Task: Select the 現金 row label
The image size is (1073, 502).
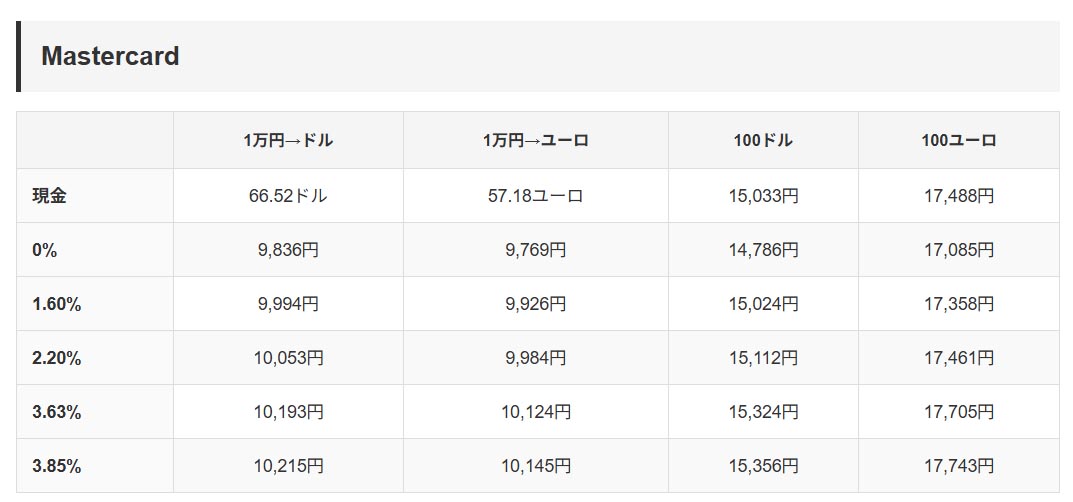Action: [x=49, y=196]
